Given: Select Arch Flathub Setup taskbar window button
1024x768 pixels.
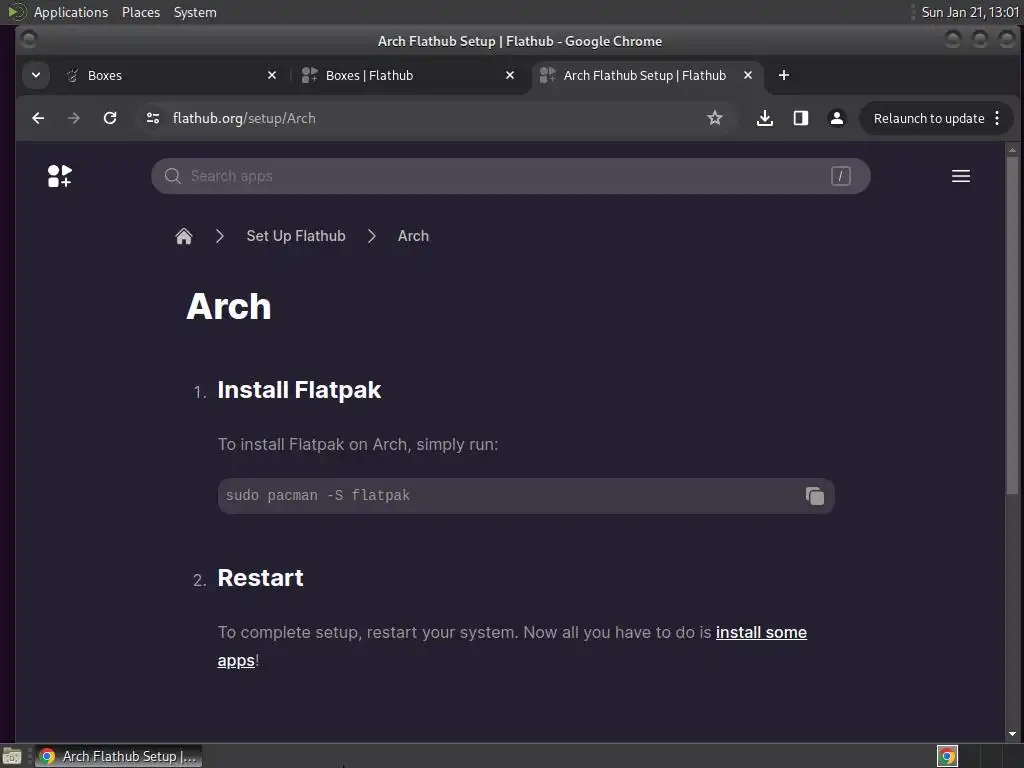Looking at the screenshot, I should pyautogui.click(x=118, y=756).
